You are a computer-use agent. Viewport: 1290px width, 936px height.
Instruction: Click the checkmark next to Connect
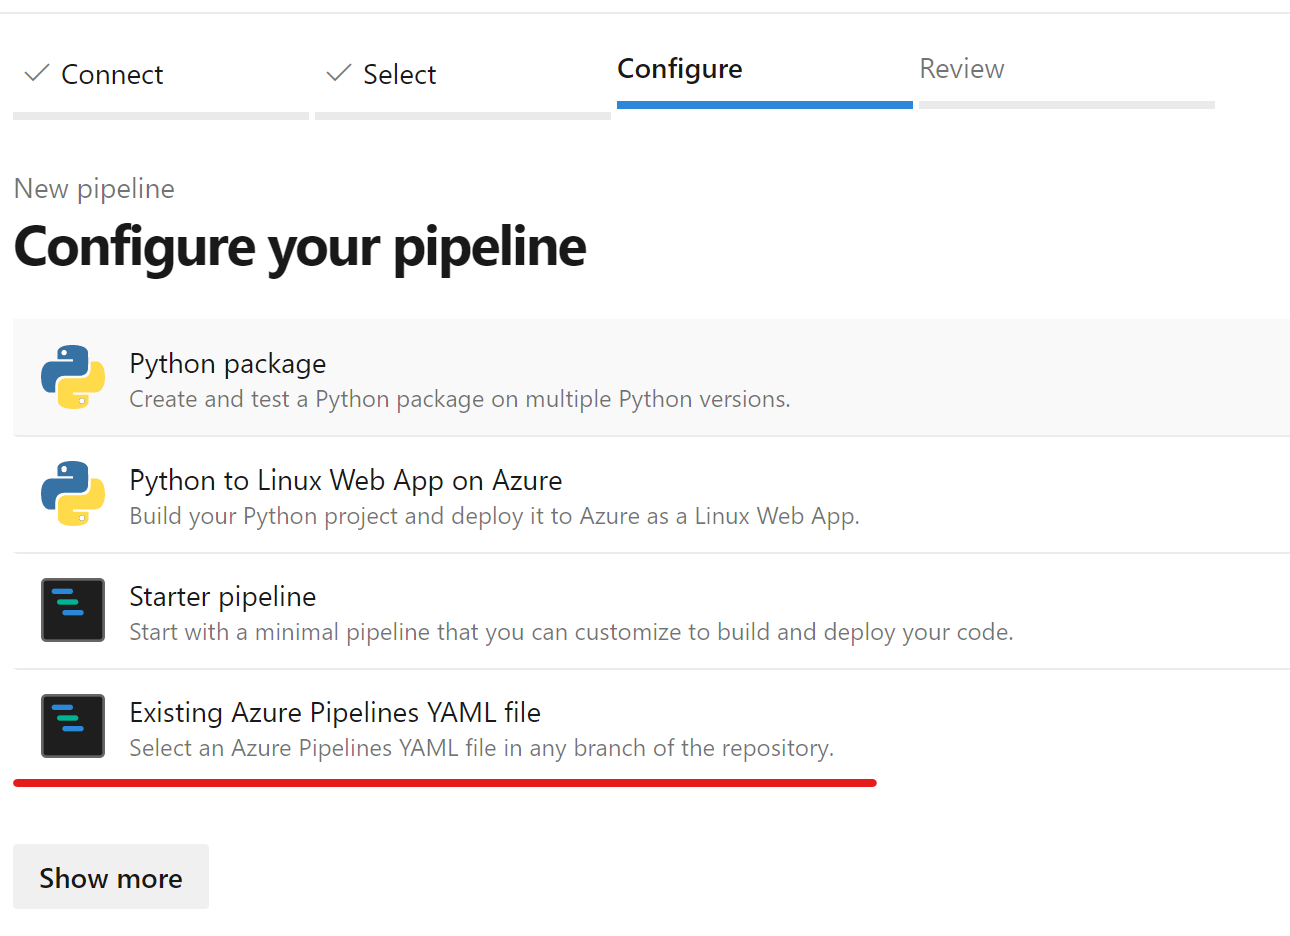click(37, 73)
